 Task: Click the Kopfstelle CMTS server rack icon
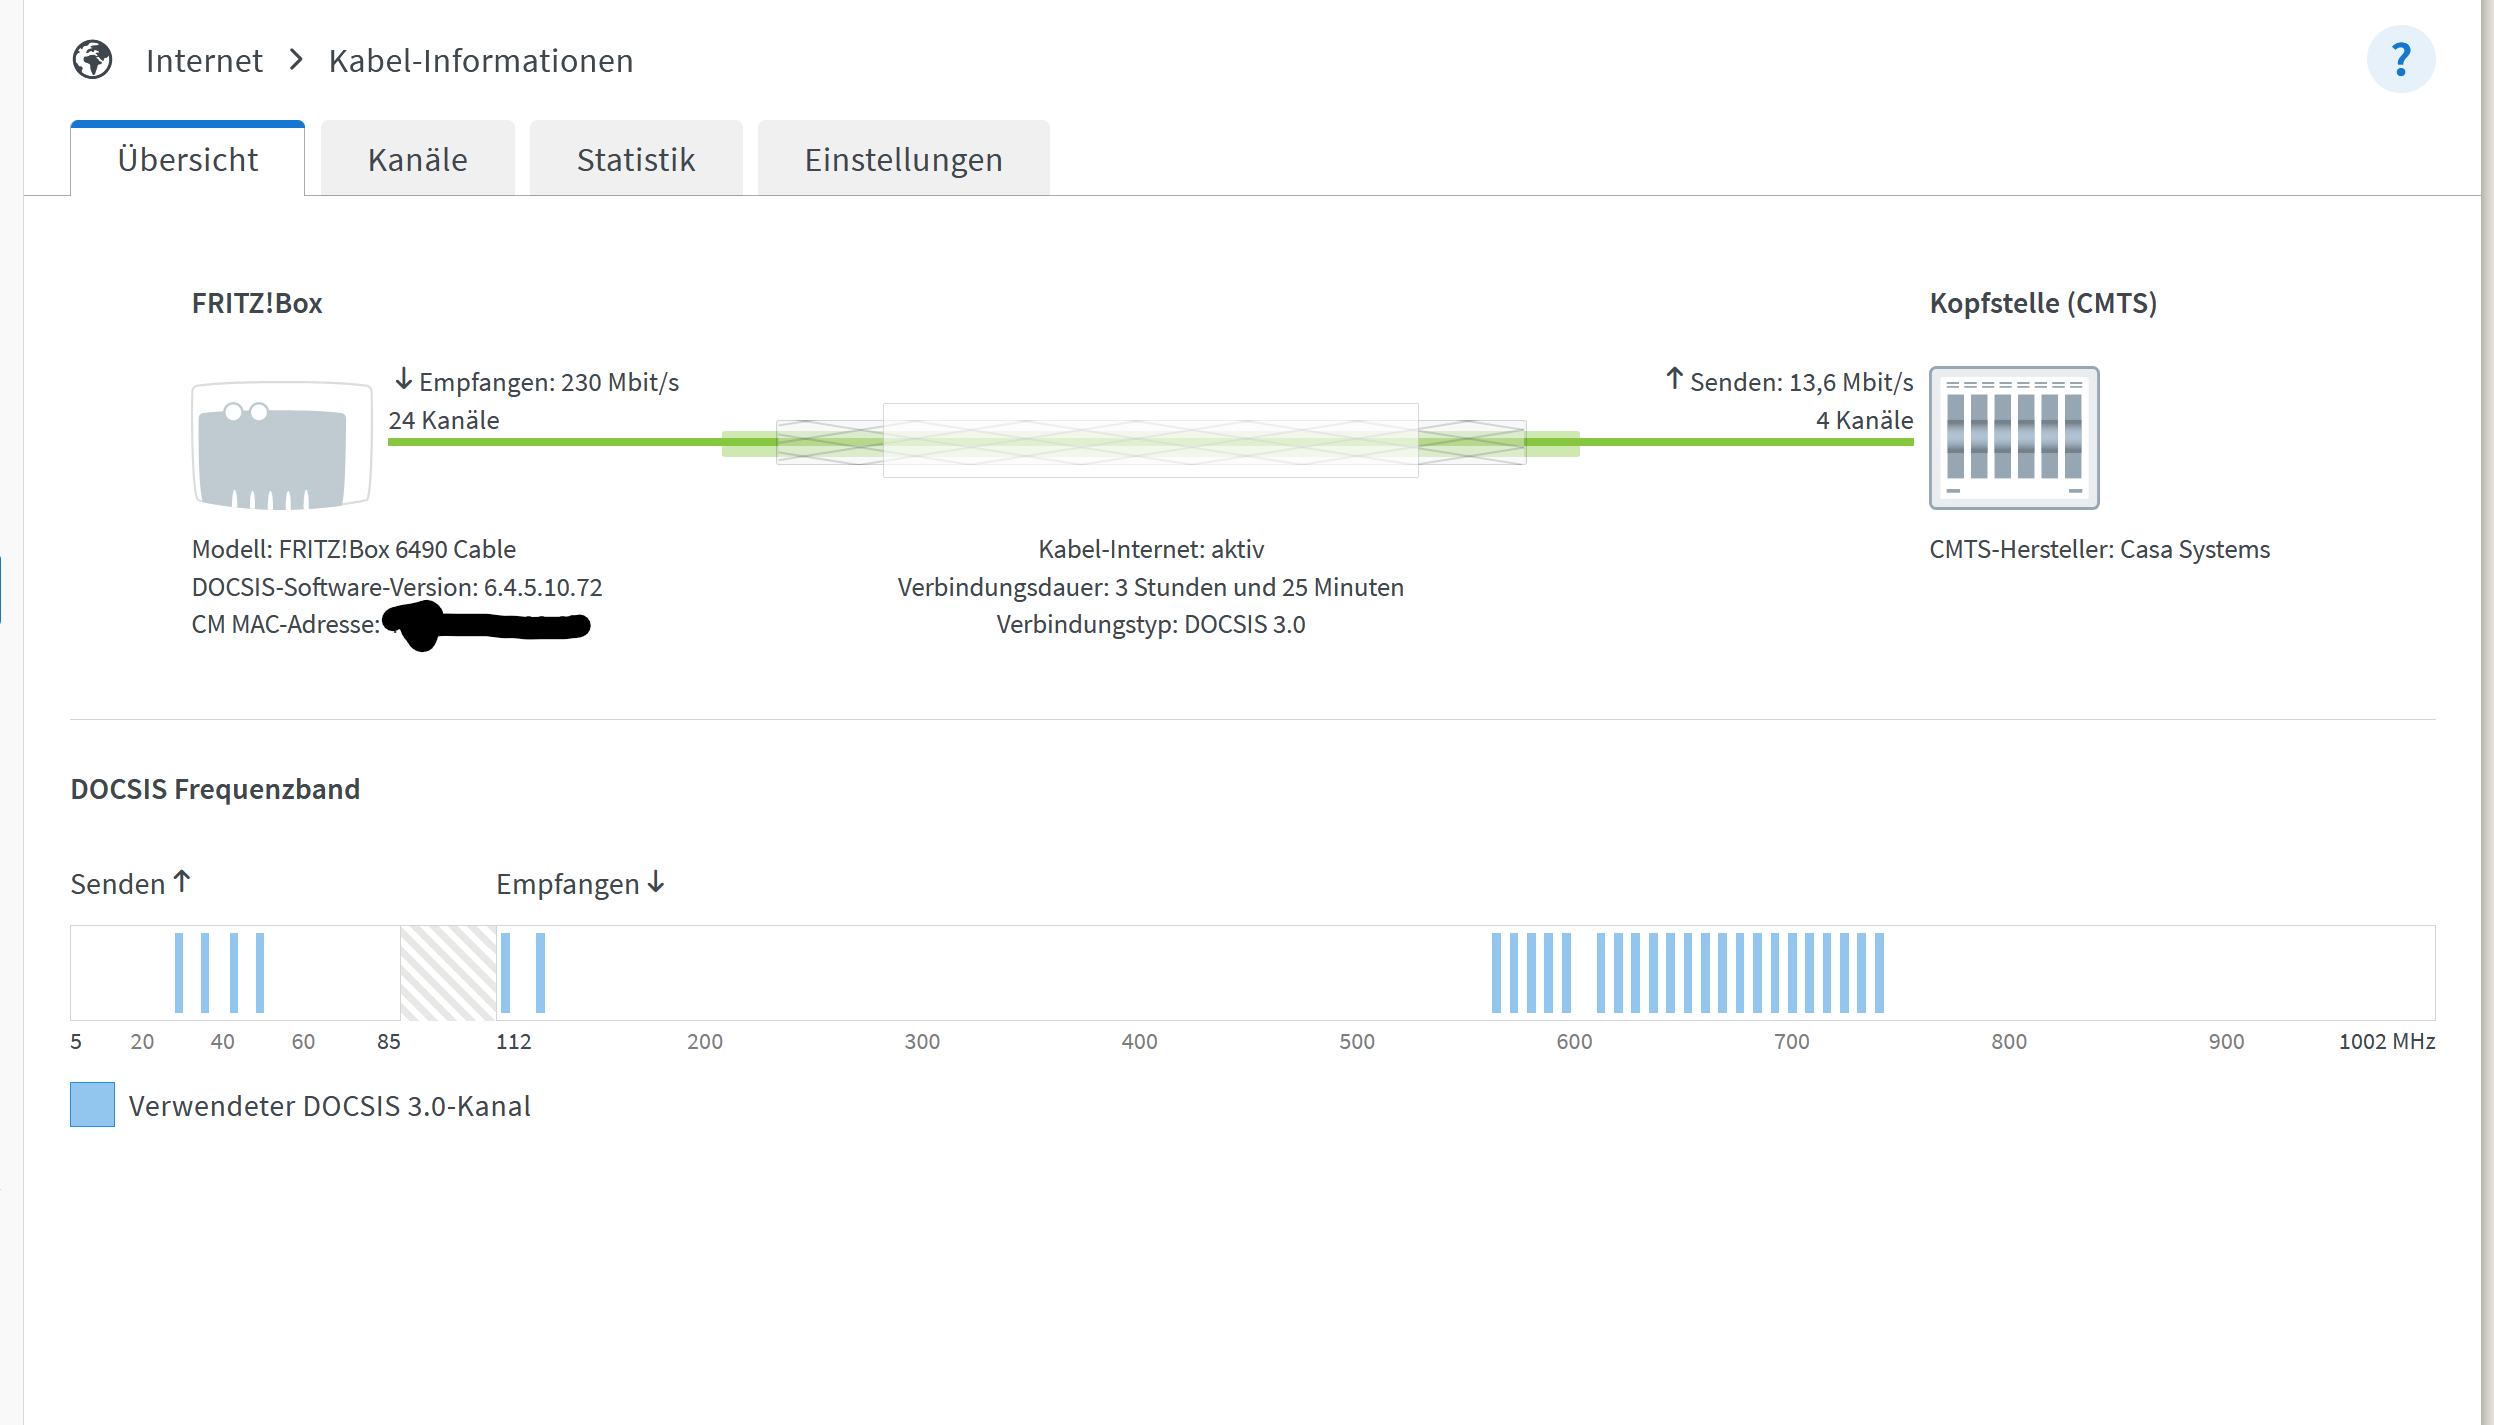click(2013, 438)
